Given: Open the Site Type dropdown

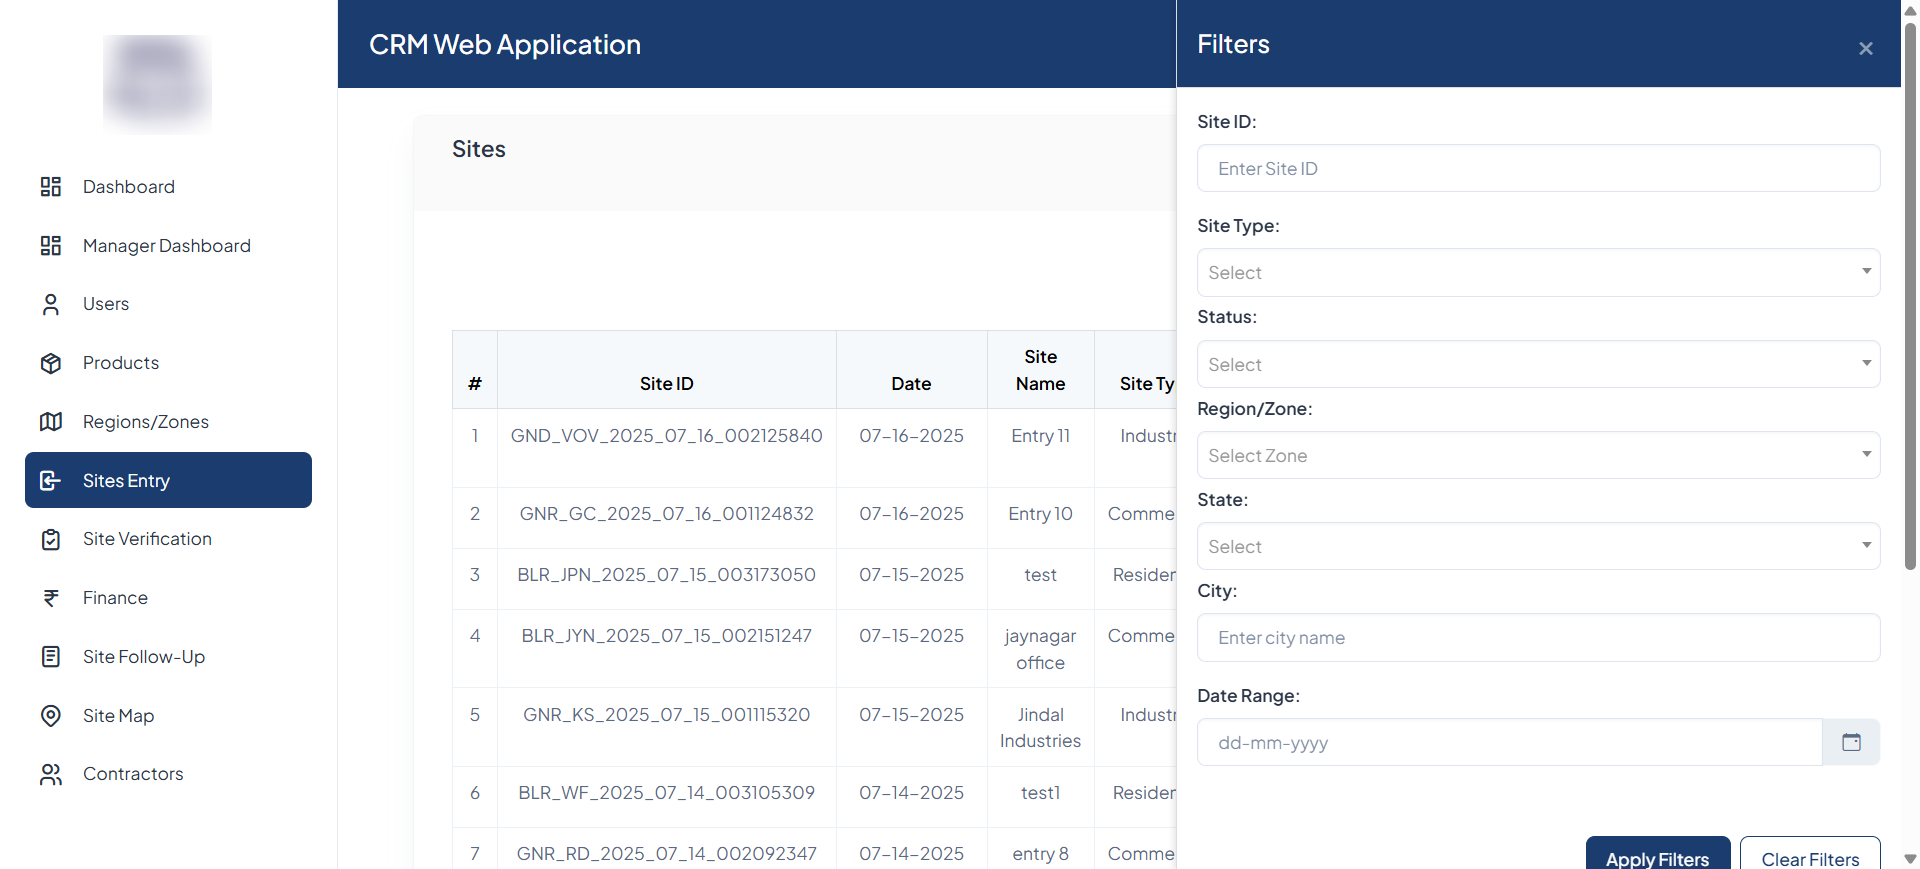Looking at the screenshot, I should click(x=1538, y=272).
